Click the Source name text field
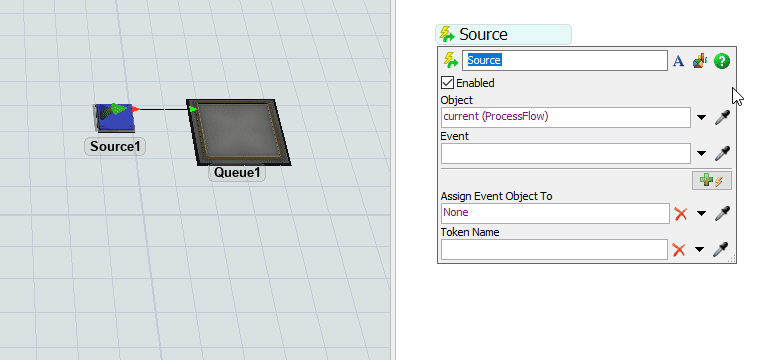This screenshot has width=780, height=360. 565,61
